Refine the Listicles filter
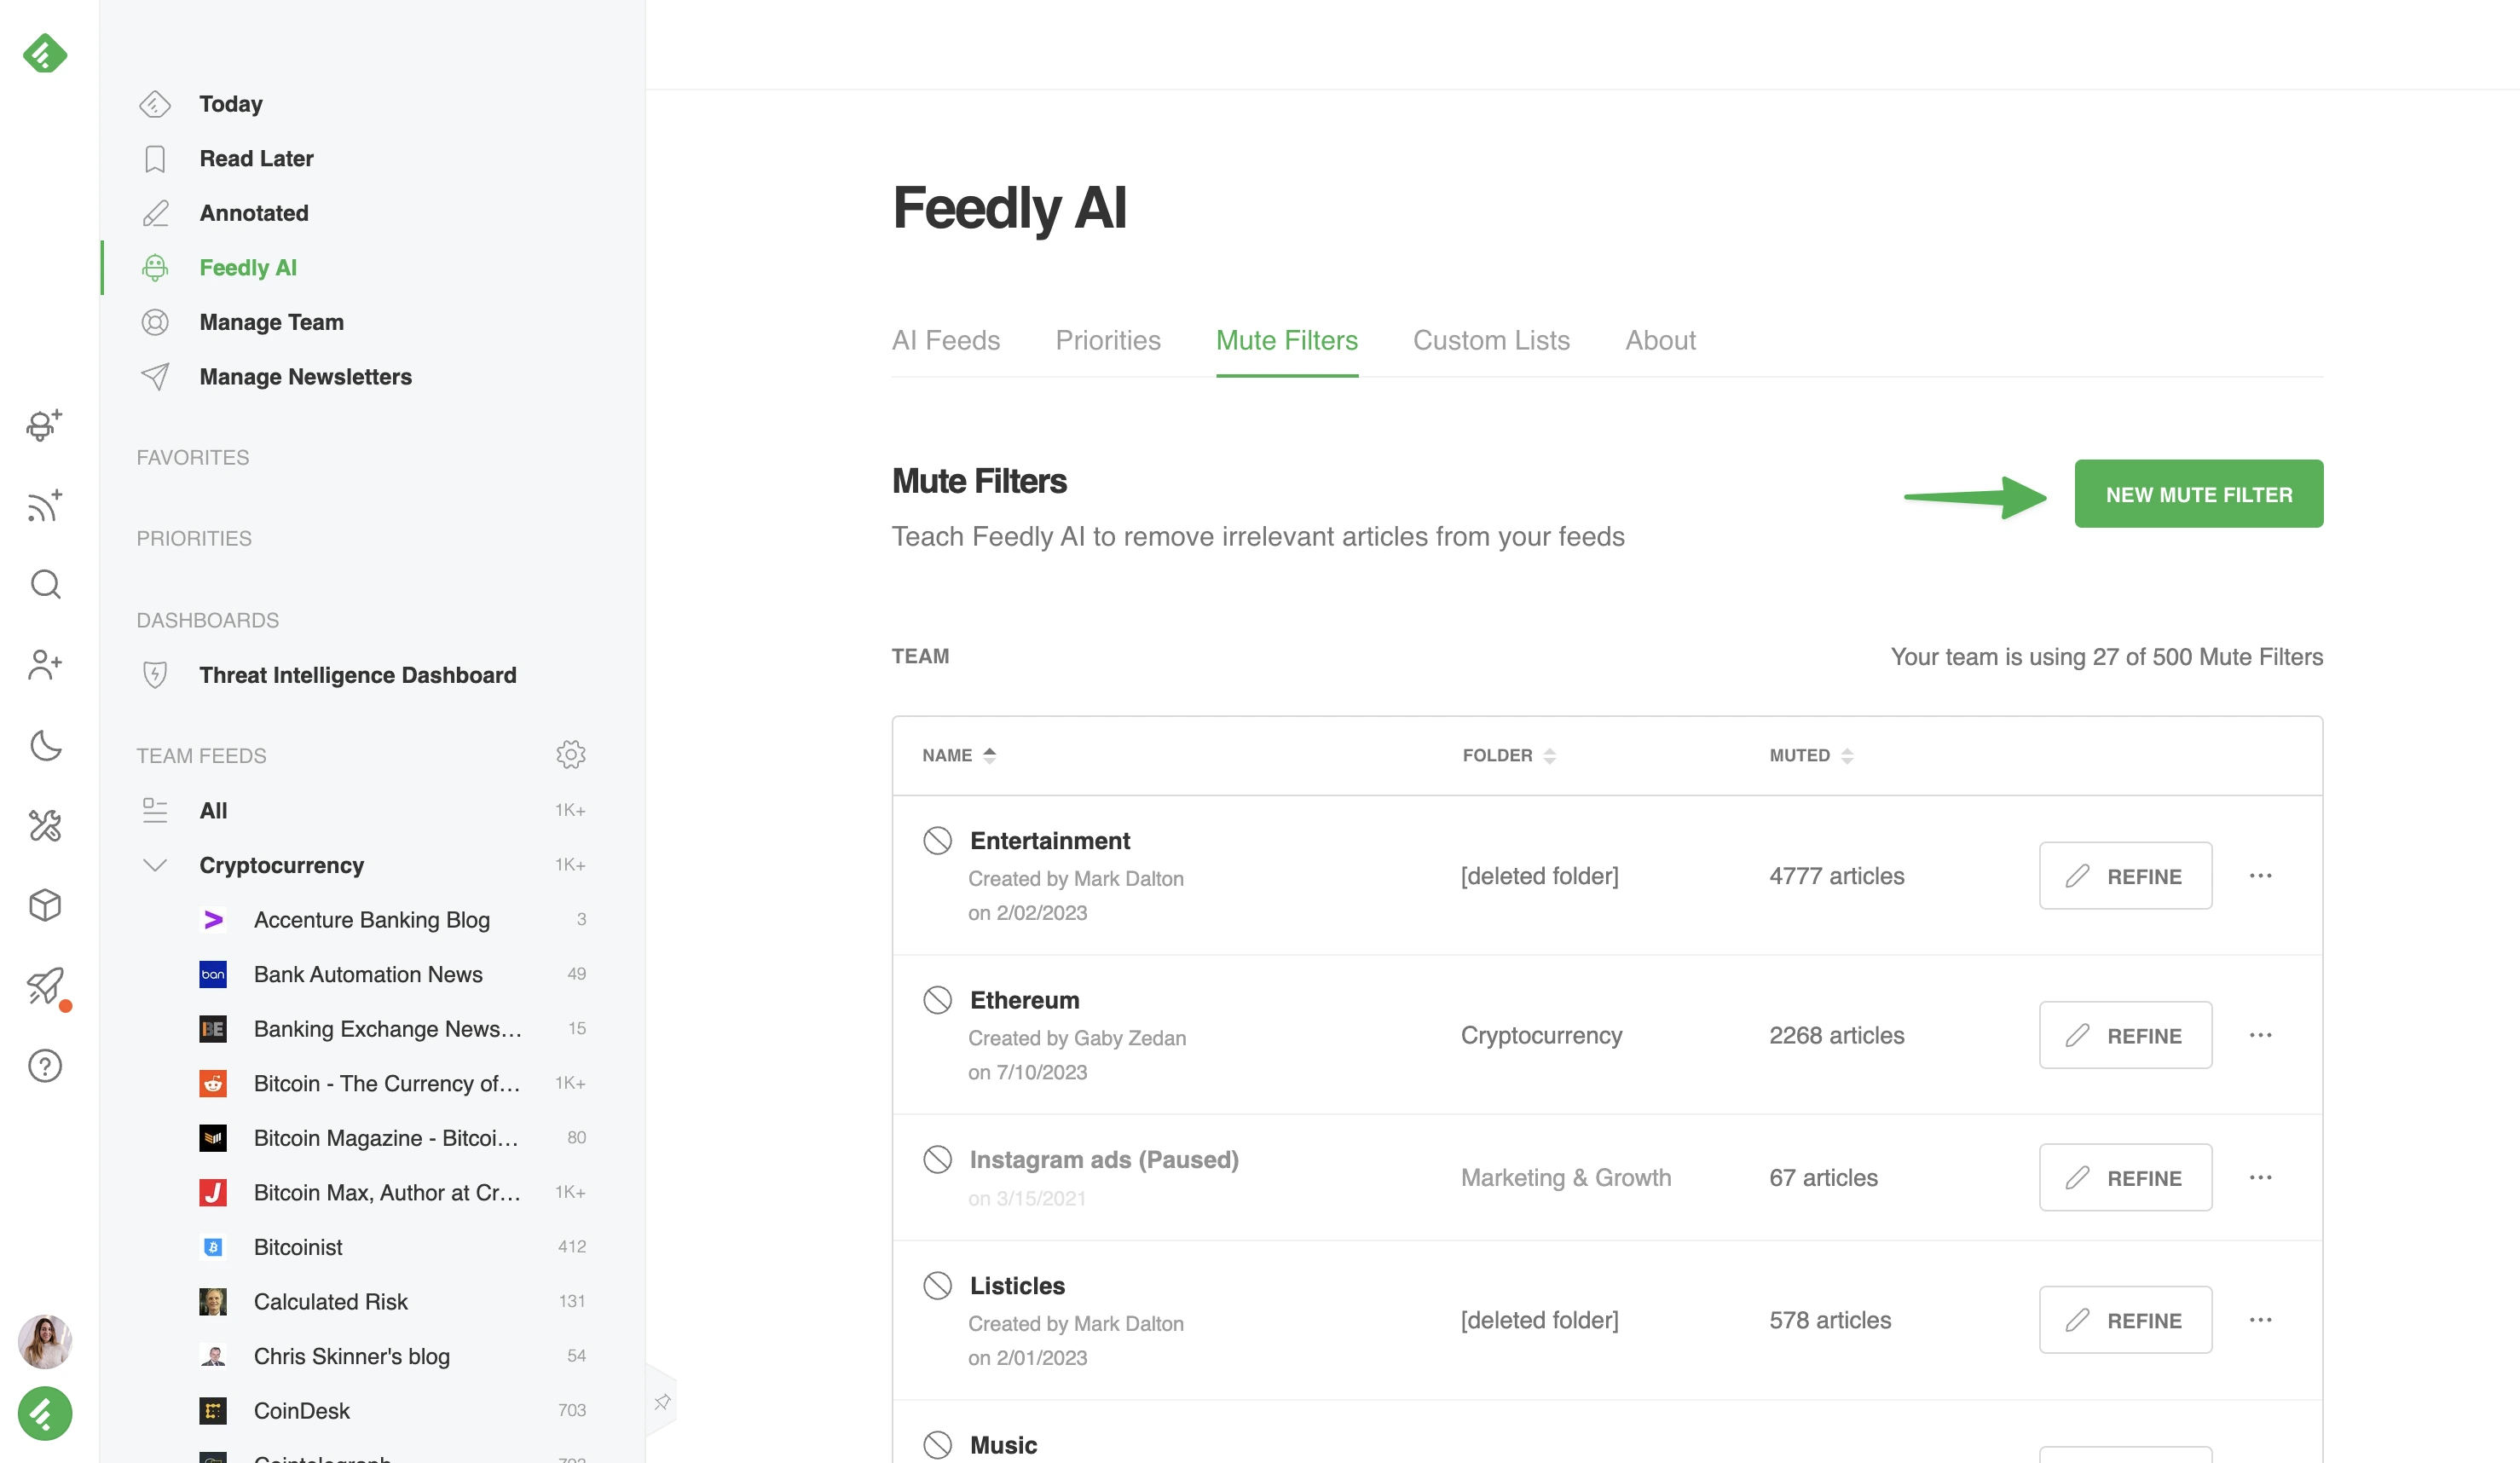This screenshot has height=1463, width=2520. 2125,1320
